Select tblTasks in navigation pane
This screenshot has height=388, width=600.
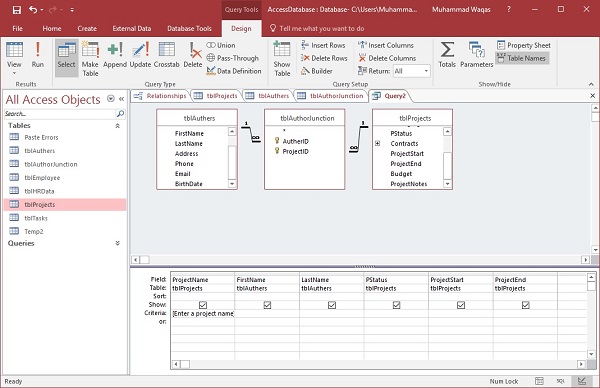[36, 218]
